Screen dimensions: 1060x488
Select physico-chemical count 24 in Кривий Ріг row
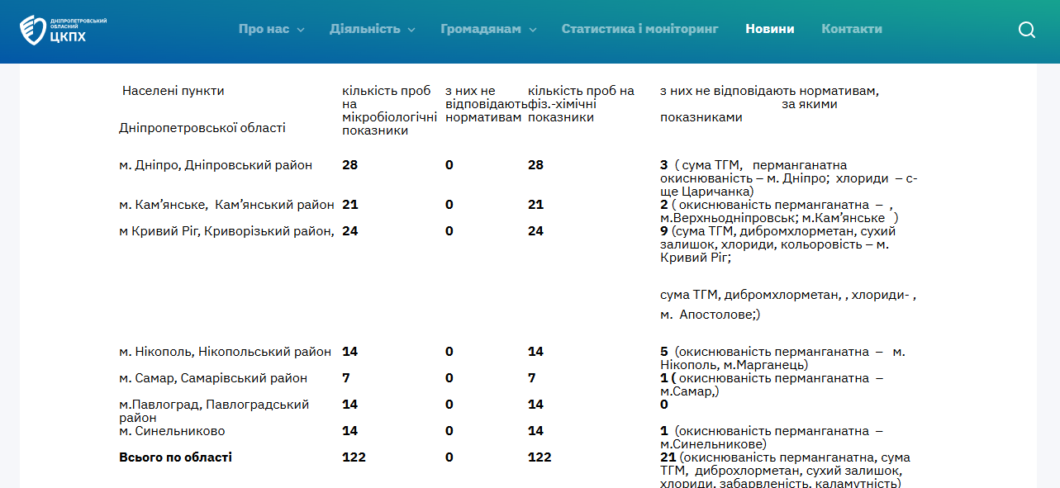point(535,231)
